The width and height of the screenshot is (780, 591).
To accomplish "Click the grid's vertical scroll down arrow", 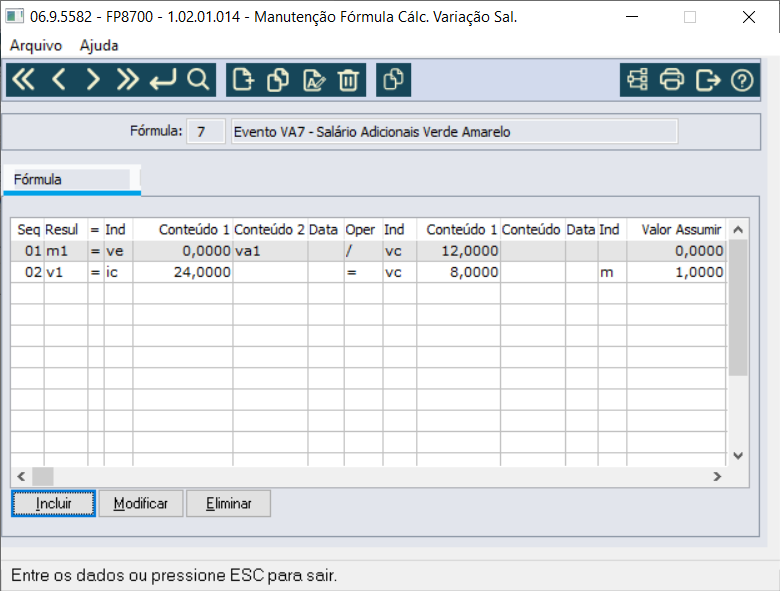I will coord(738,455).
